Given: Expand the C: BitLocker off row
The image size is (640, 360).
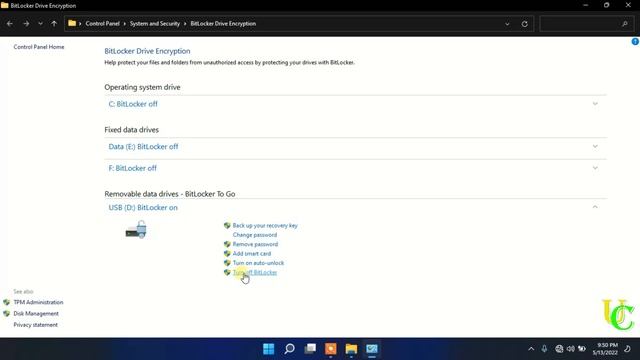Looking at the screenshot, I should [355, 104].
